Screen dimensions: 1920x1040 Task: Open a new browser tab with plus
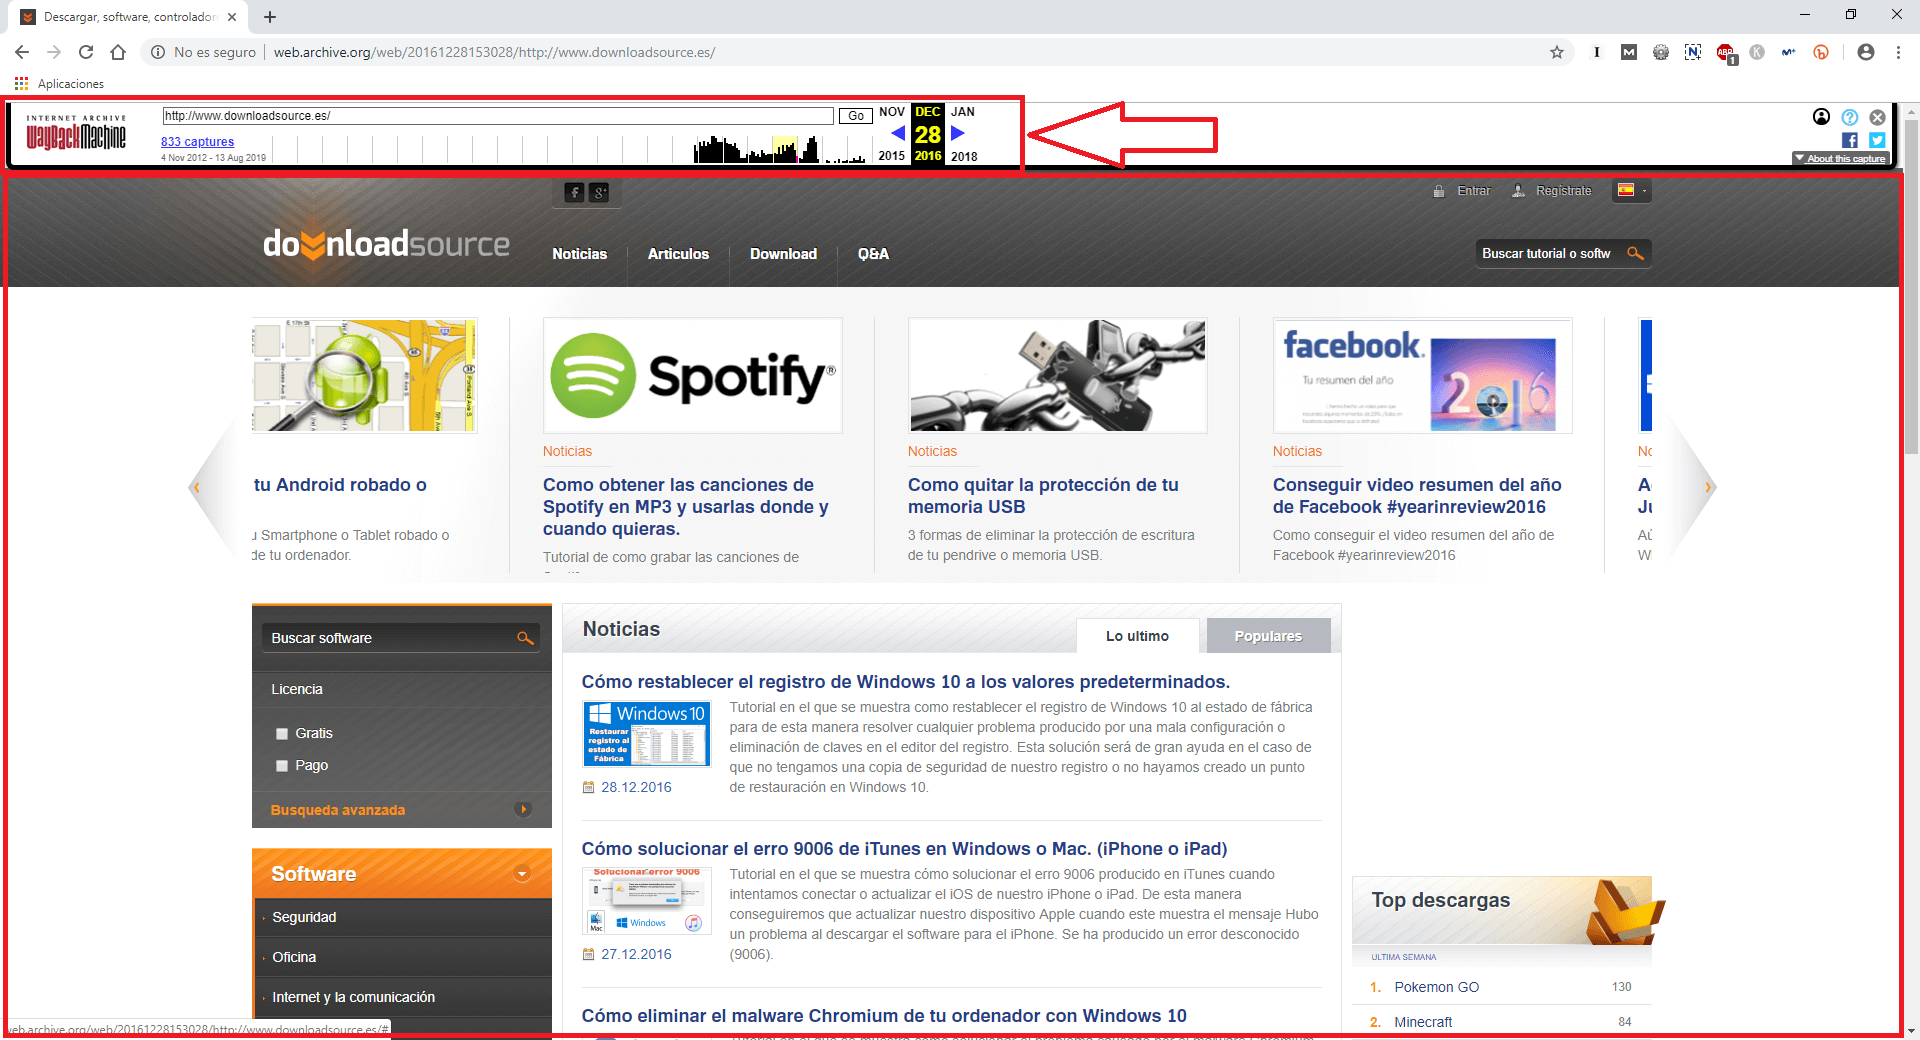pyautogui.click(x=270, y=17)
